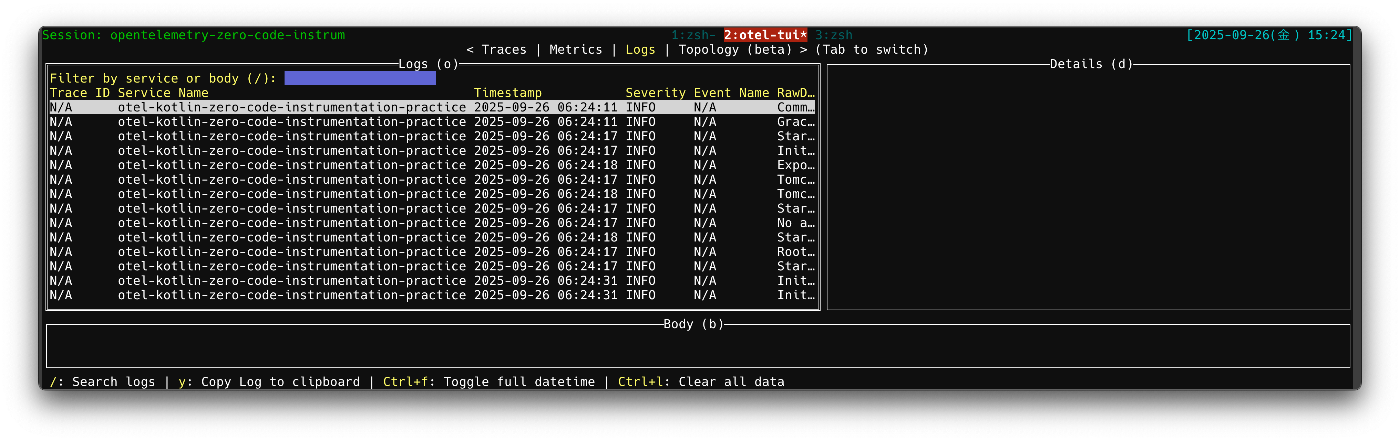This screenshot has height=441, width=1400.
Task: Click the '/: Search logs' shortcut hint
Action: pos(102,382)
